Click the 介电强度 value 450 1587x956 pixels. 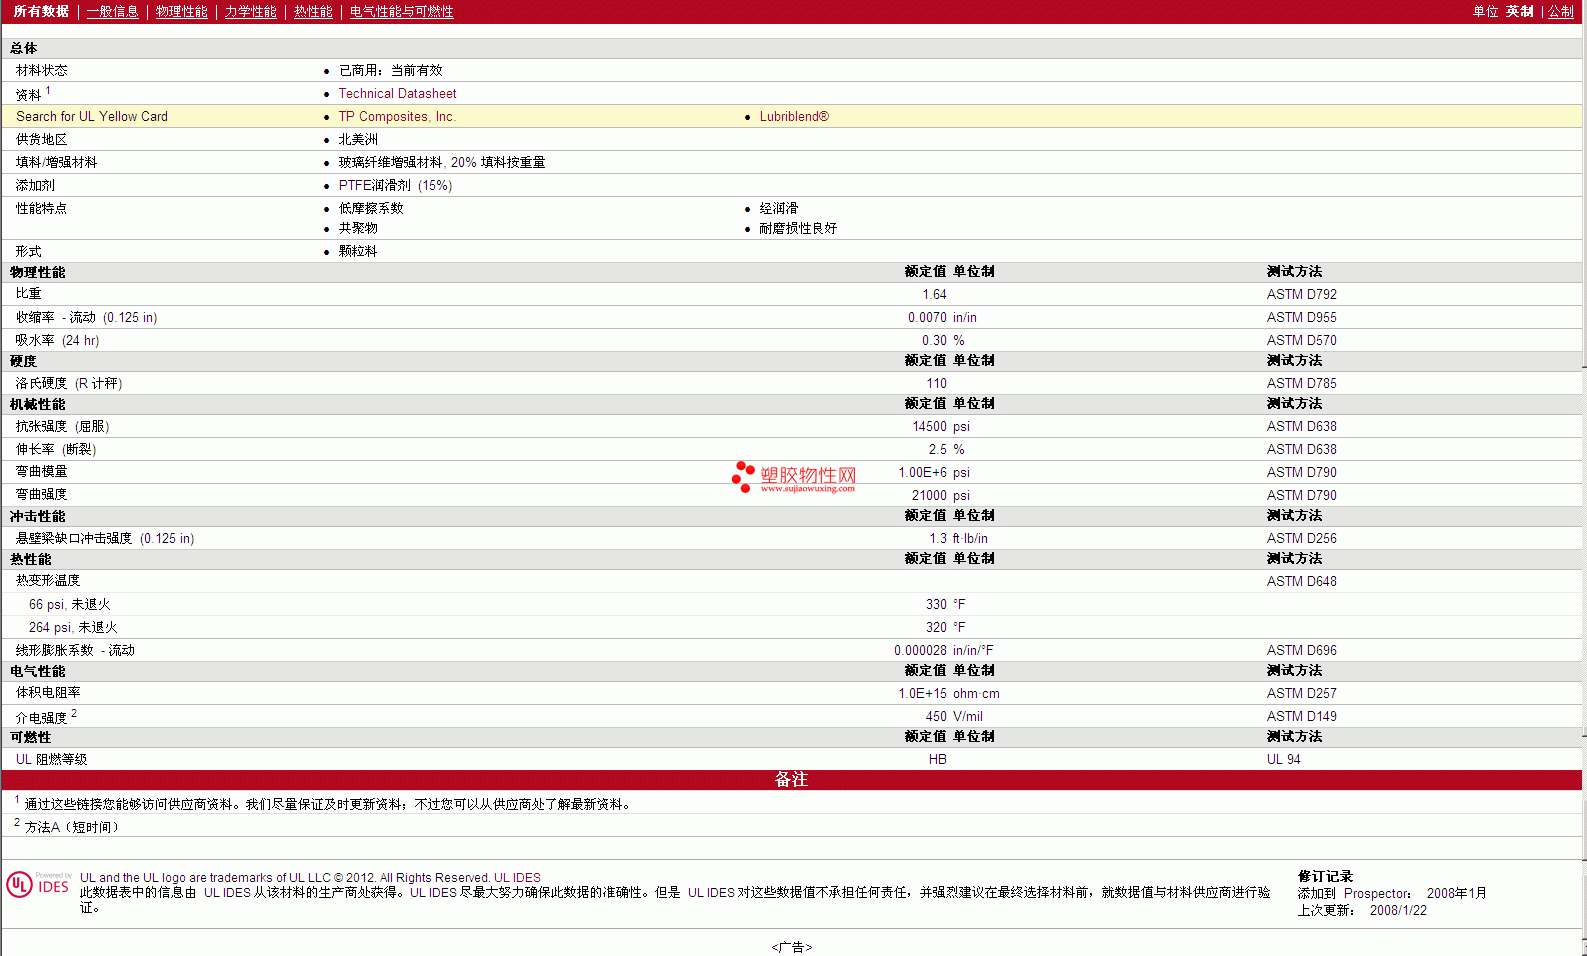point(936,717)
